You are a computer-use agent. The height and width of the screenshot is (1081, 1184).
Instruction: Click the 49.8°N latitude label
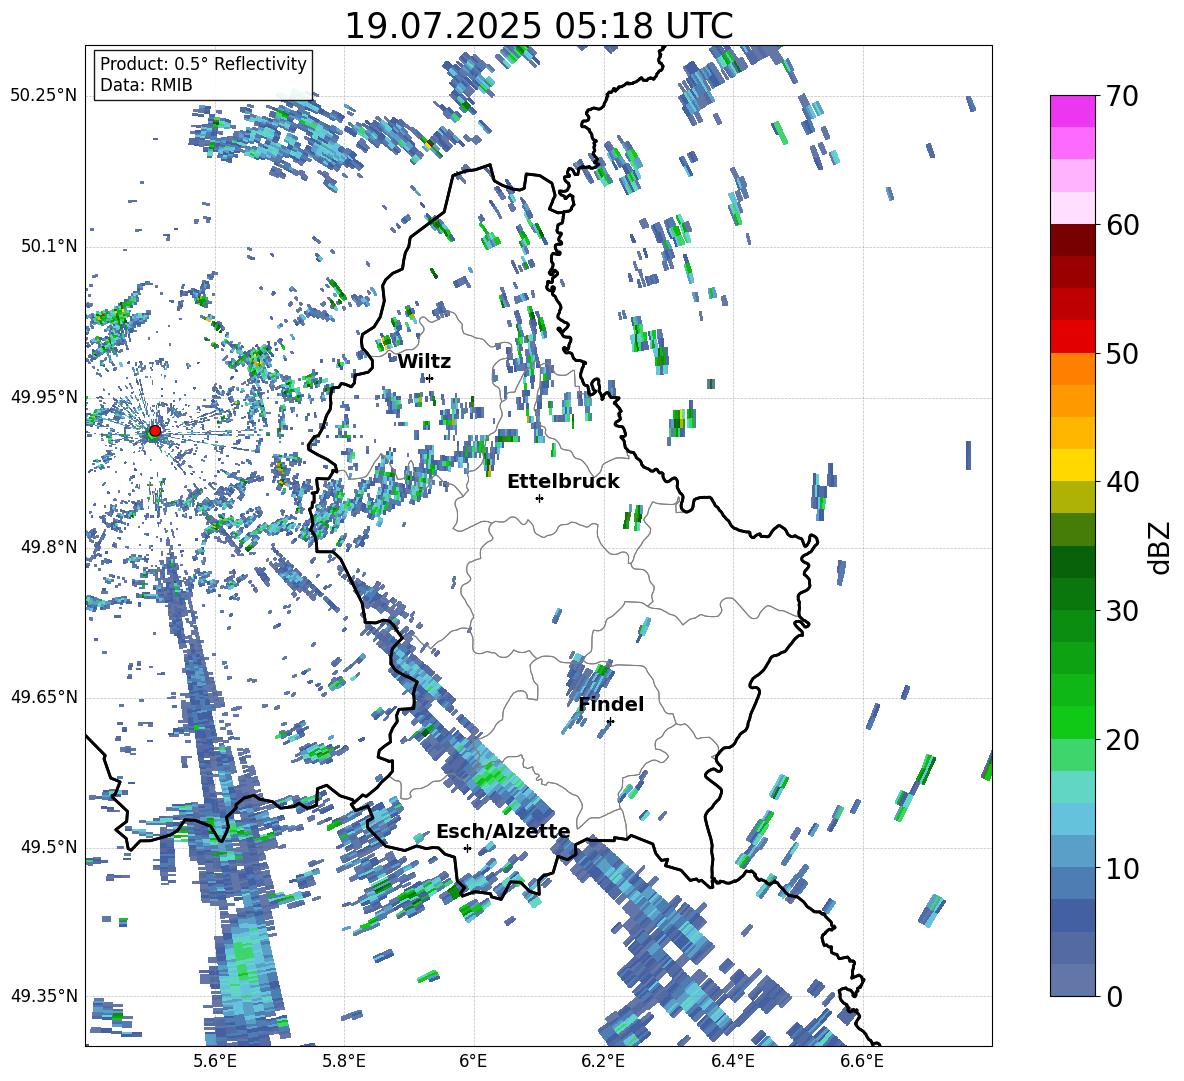pos(48,547)
